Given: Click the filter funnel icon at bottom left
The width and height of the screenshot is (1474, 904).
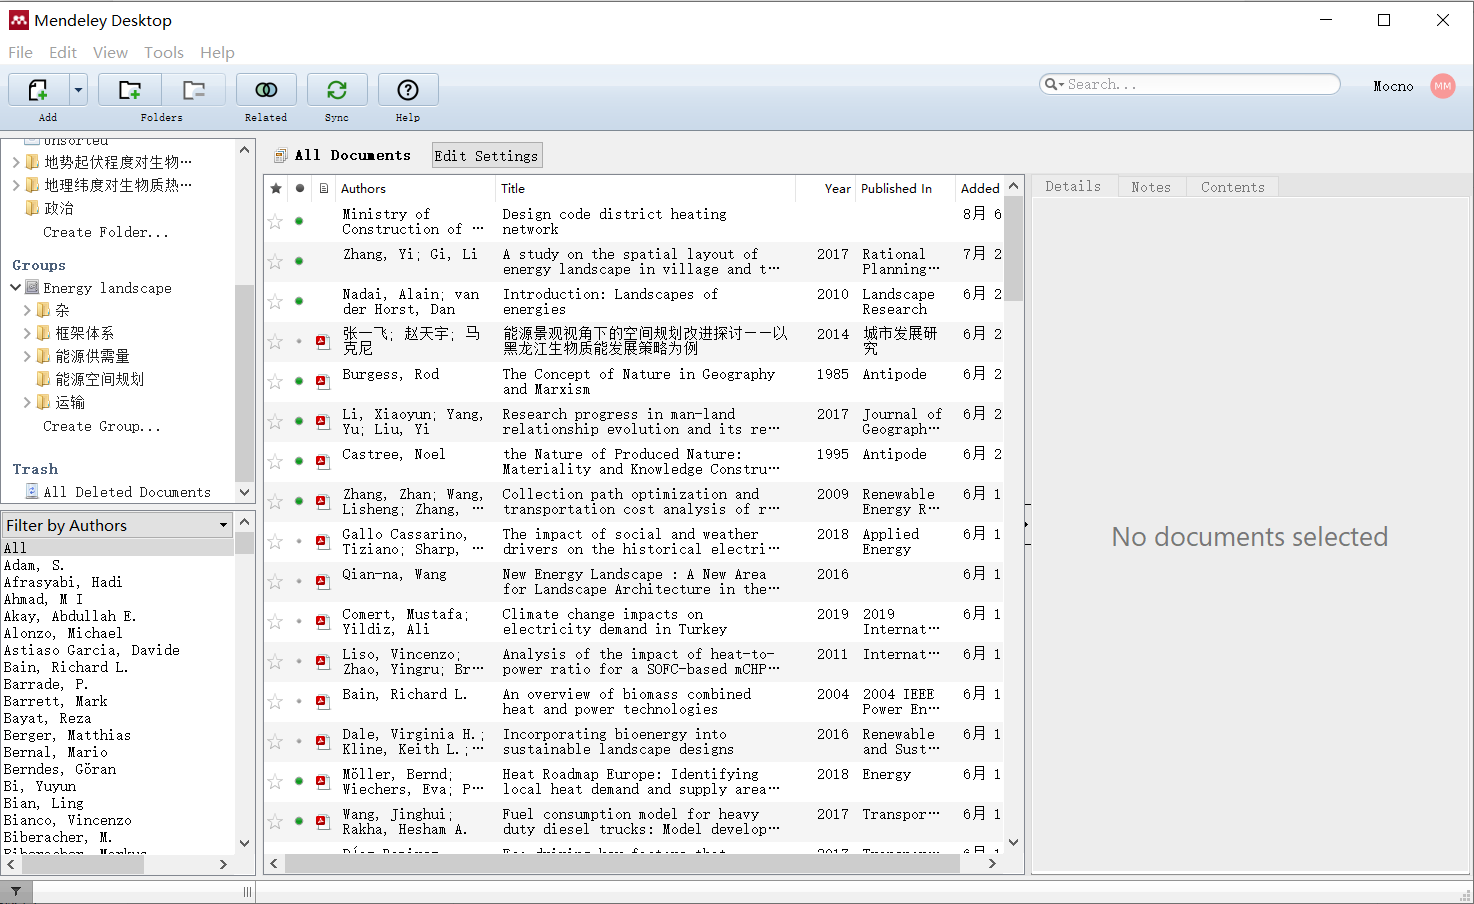Looking at the screenshot, I should pyautogui.click(x=16, y=891).
